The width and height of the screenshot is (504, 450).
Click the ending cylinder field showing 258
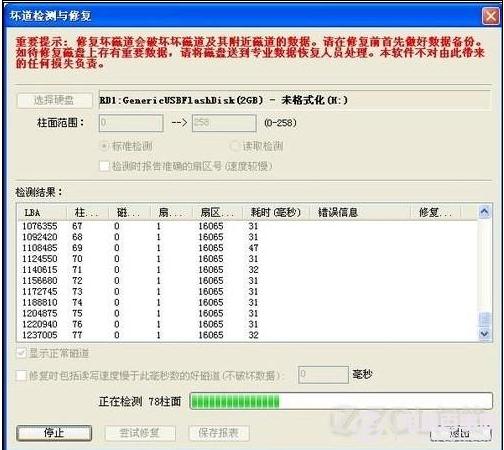point(224,123)
